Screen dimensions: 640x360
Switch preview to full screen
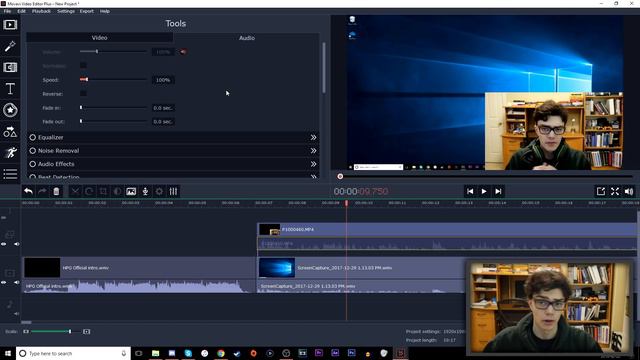click(x=615, y=191)
